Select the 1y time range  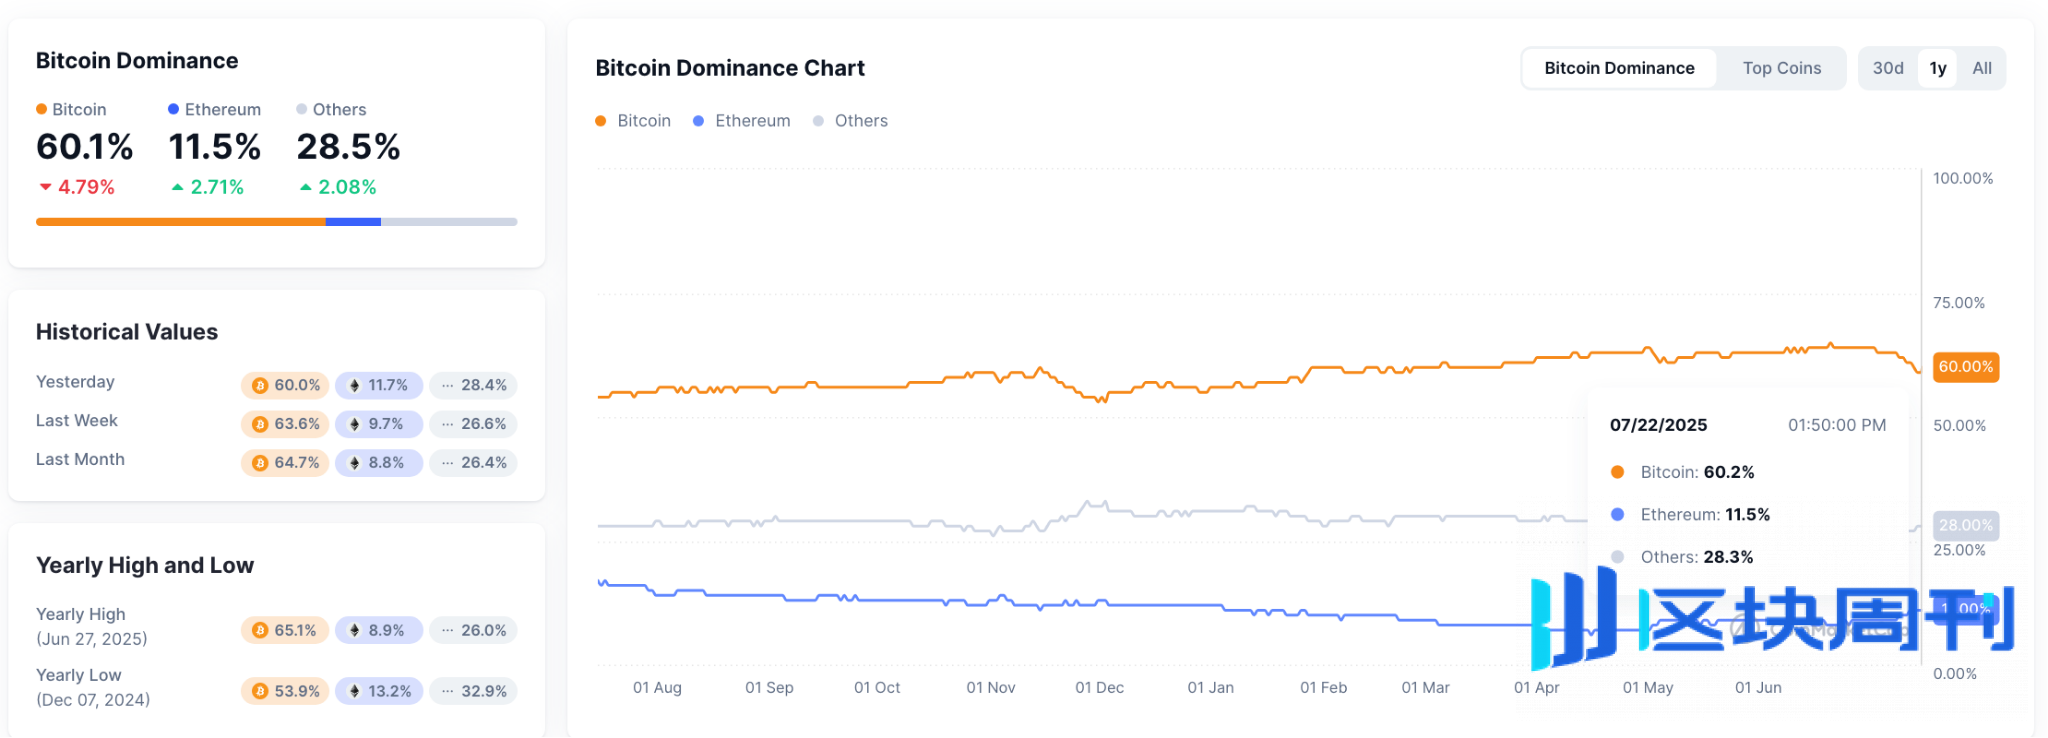pyautogui.click(x=1938, y=68)
